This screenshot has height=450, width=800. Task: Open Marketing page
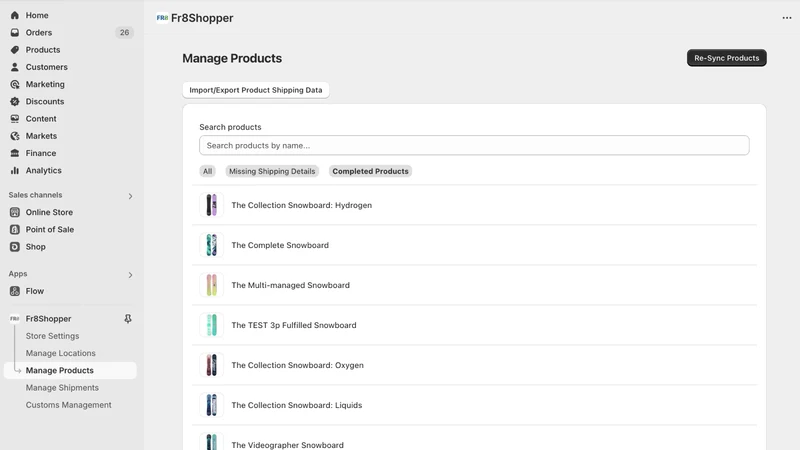point(45,84)
